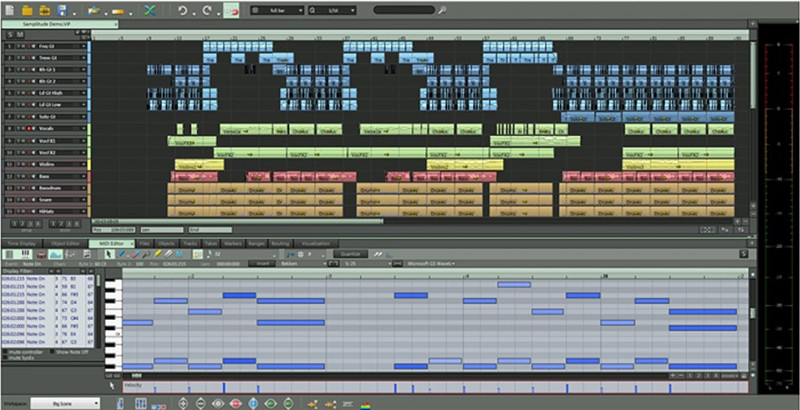Click the blue circular transport button
800x410 pixels.
pos(253,403)
